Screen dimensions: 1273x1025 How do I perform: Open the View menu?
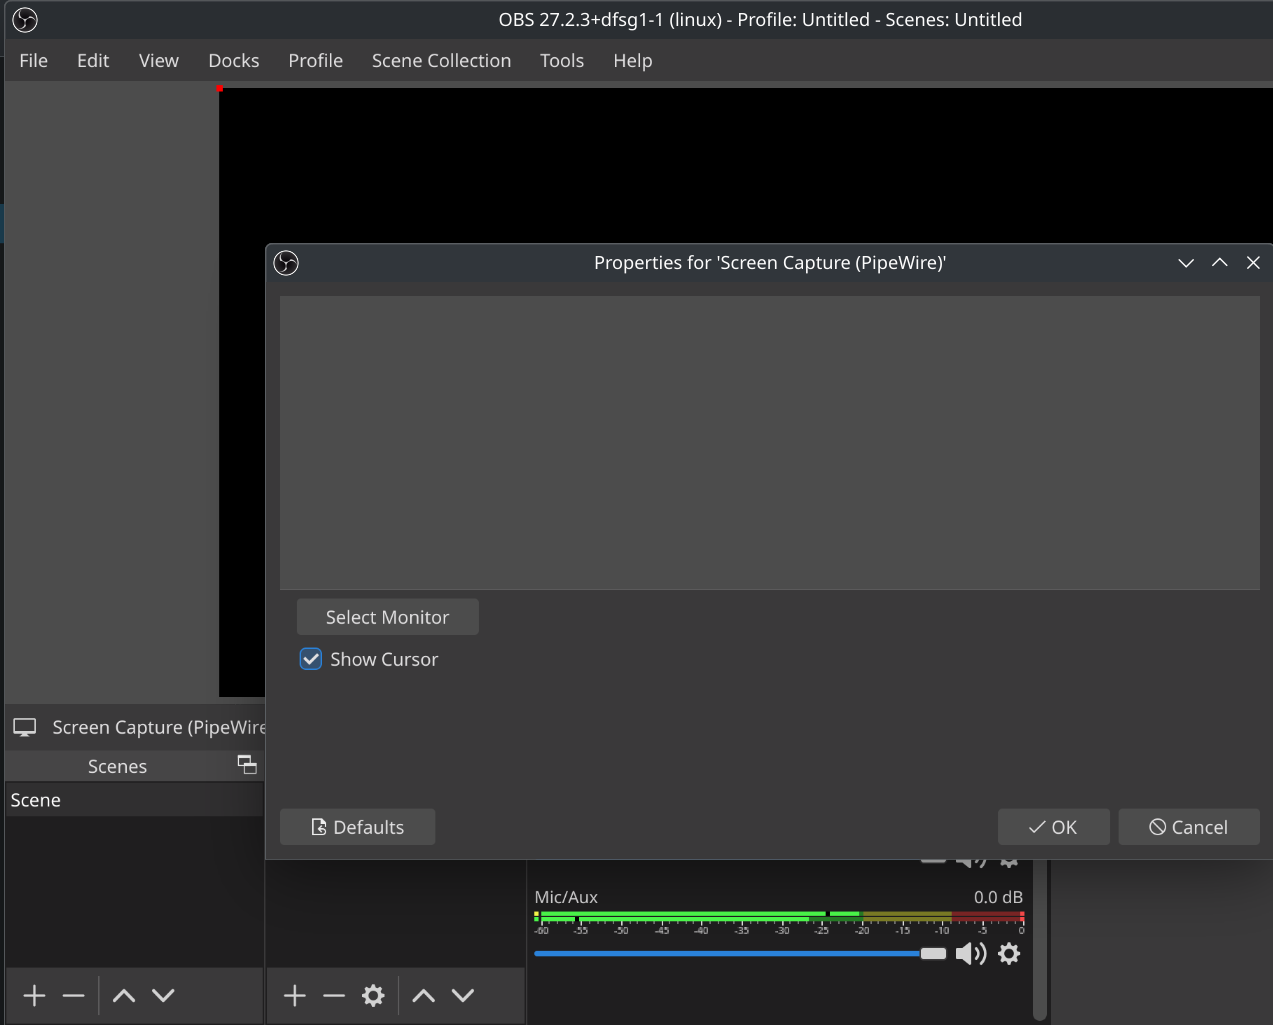[159, 61]
